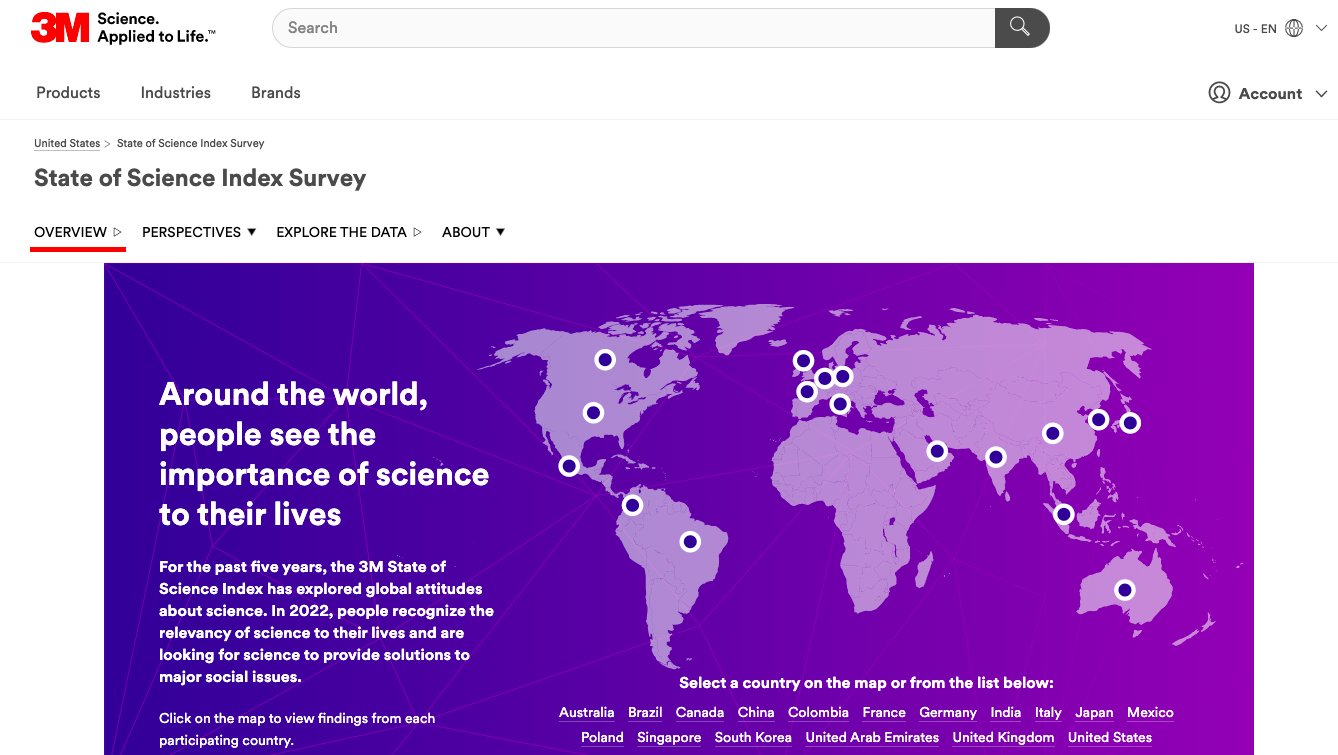1338x755 pixels.
Task: Open the Poland country link
Action: [x=602, y=738]
